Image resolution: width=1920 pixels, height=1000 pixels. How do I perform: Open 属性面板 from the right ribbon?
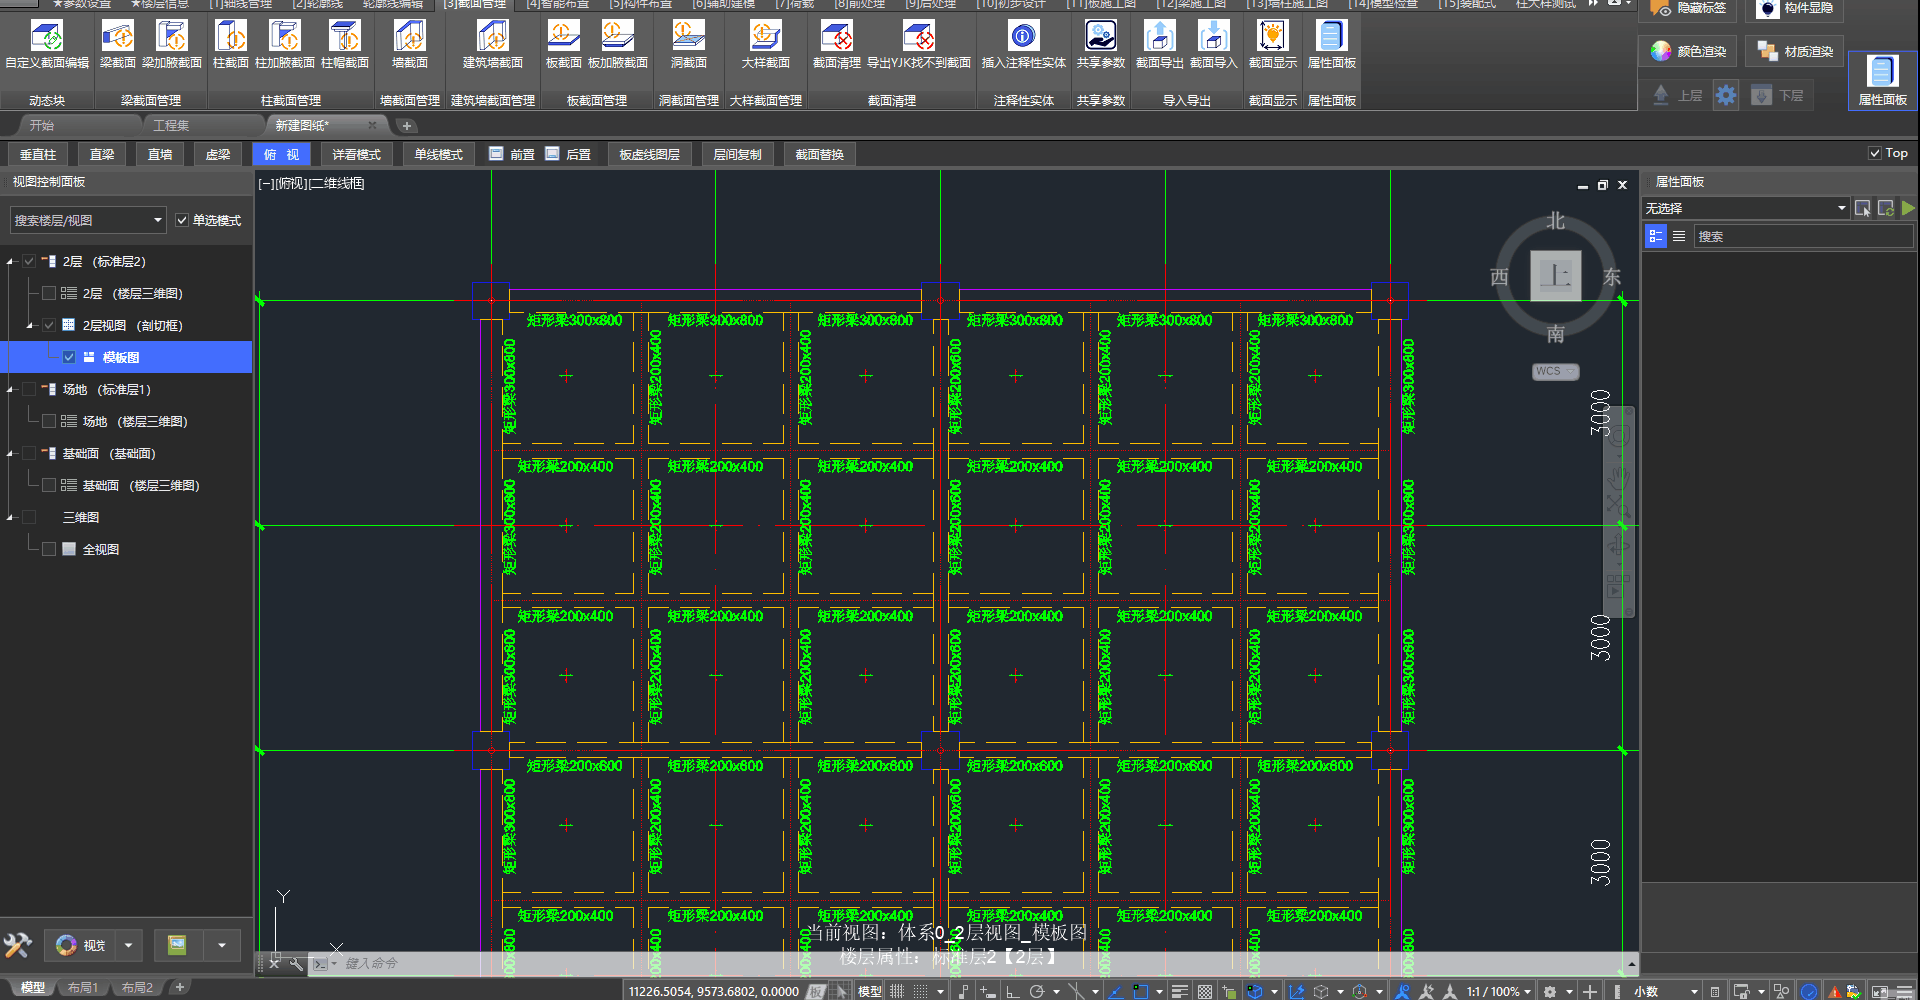point(1882,80)
